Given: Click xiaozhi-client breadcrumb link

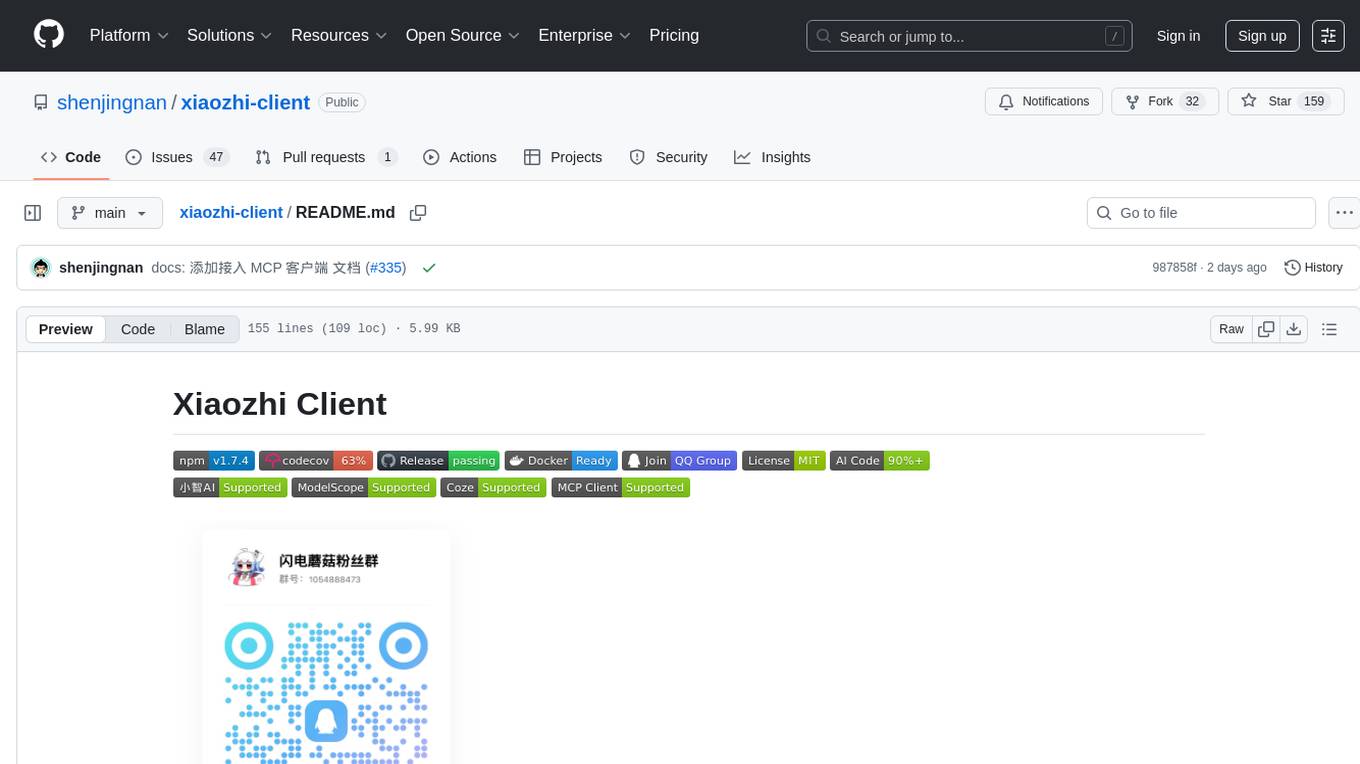Looking at the screenshot, I should tap(231, 213).
